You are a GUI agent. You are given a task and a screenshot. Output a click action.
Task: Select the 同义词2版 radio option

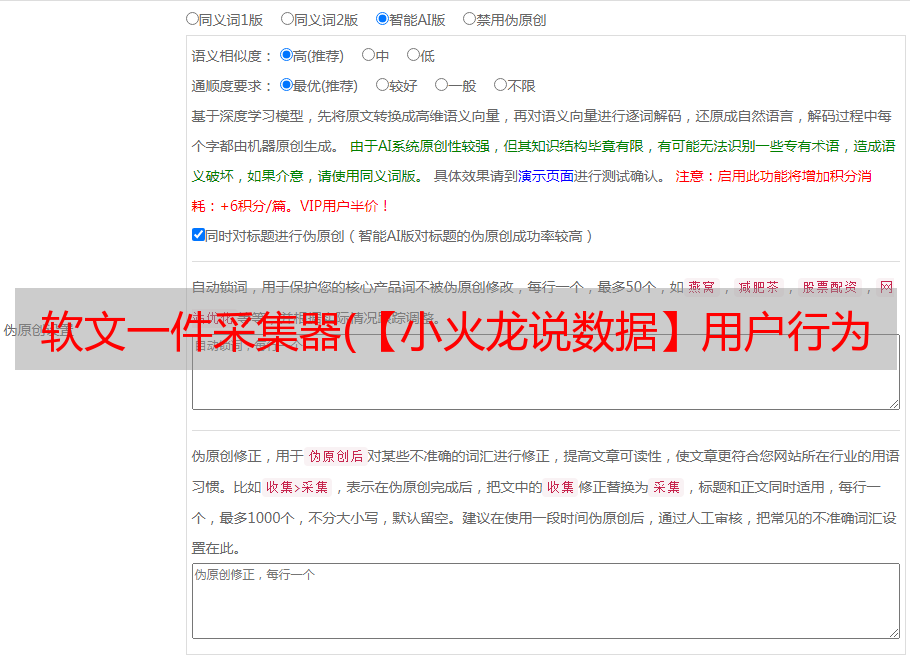tap(287, 19)
